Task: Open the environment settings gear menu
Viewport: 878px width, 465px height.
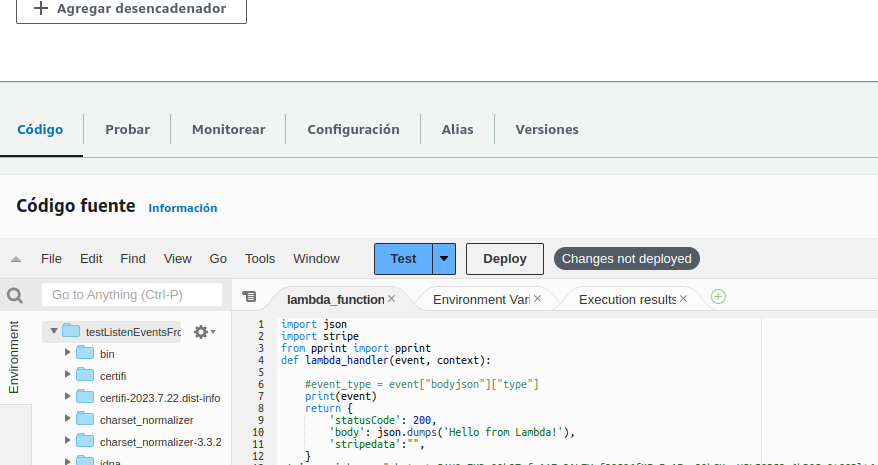Action: pos(204,332)
